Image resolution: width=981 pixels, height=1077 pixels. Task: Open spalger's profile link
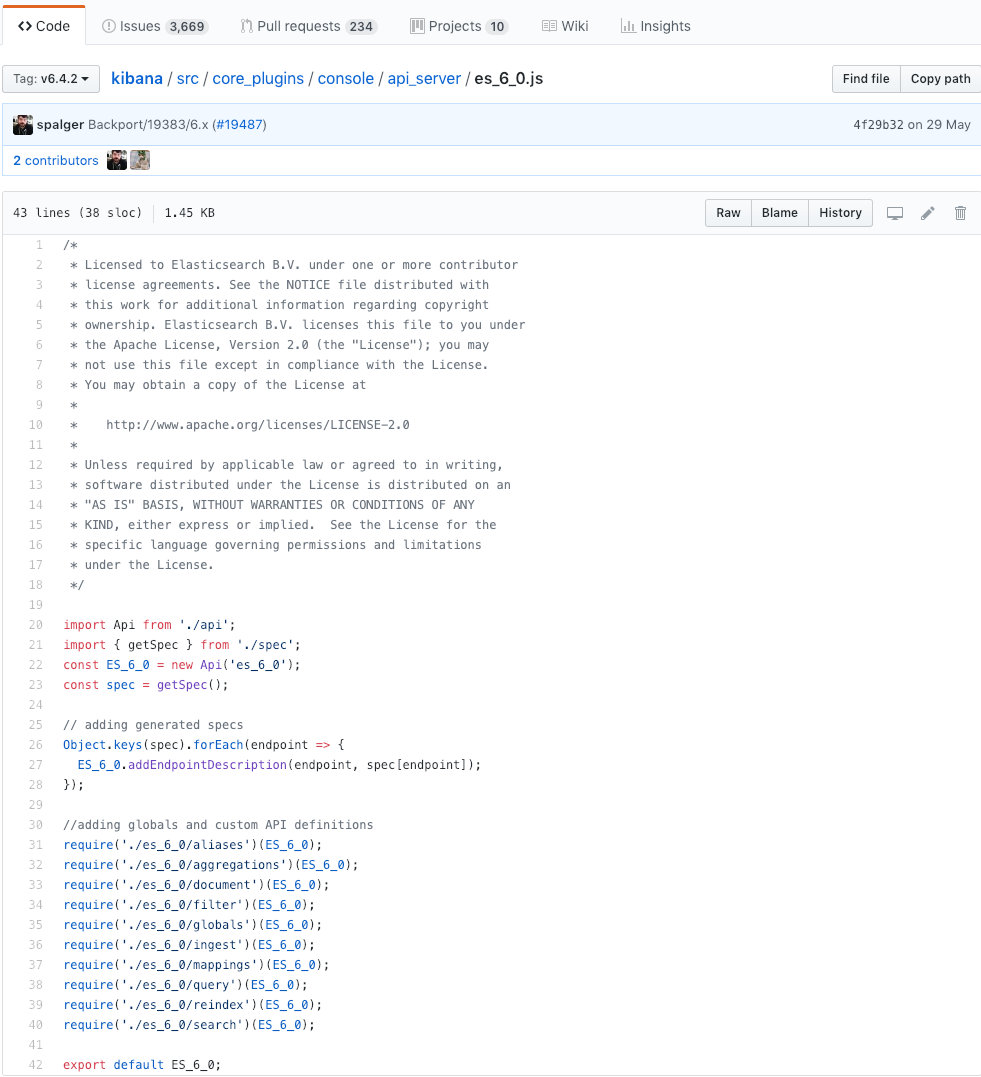coord(60,125)
